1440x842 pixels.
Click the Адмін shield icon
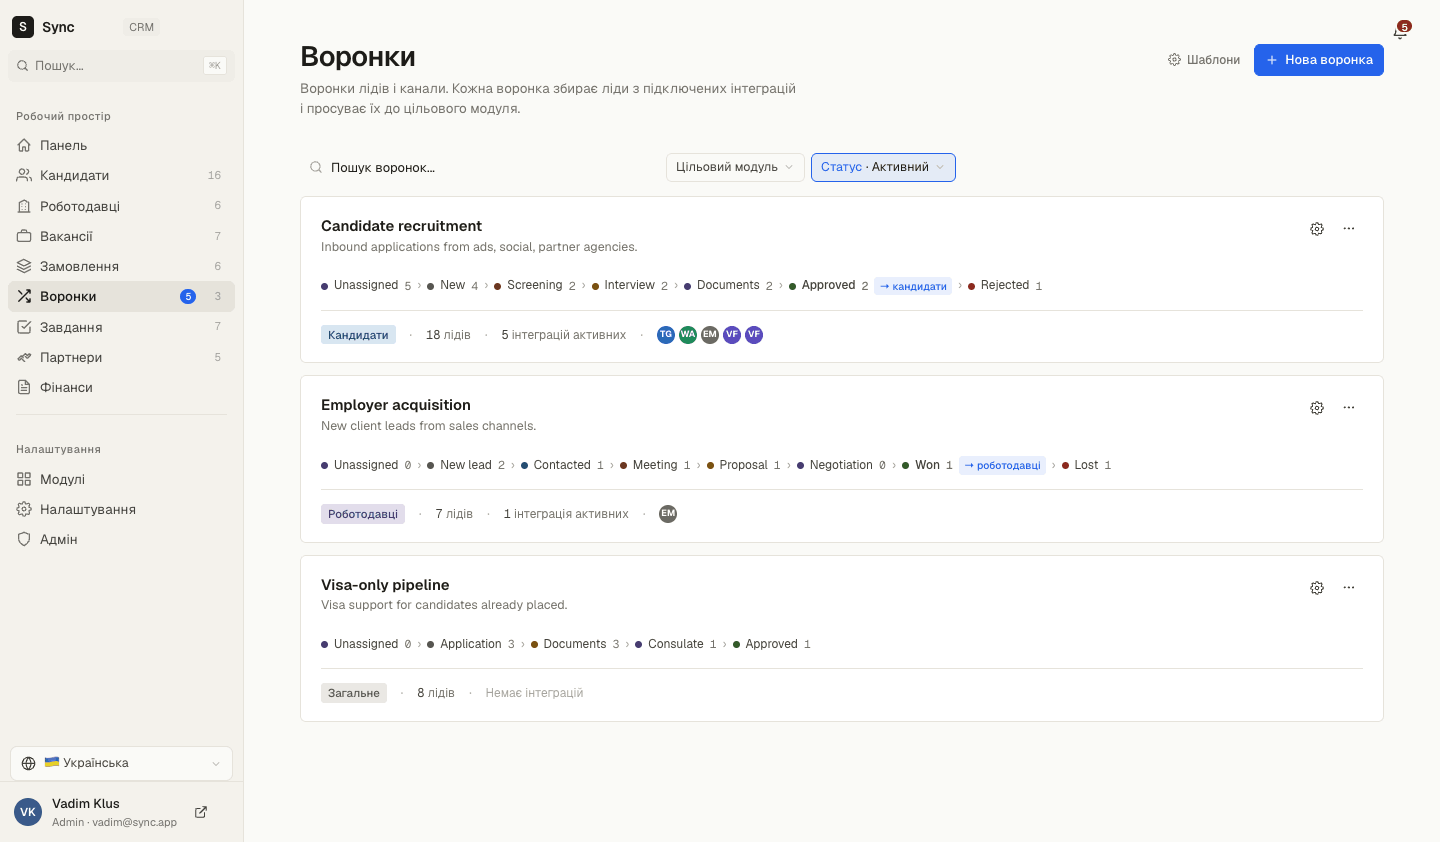click(x=24, y=540)
